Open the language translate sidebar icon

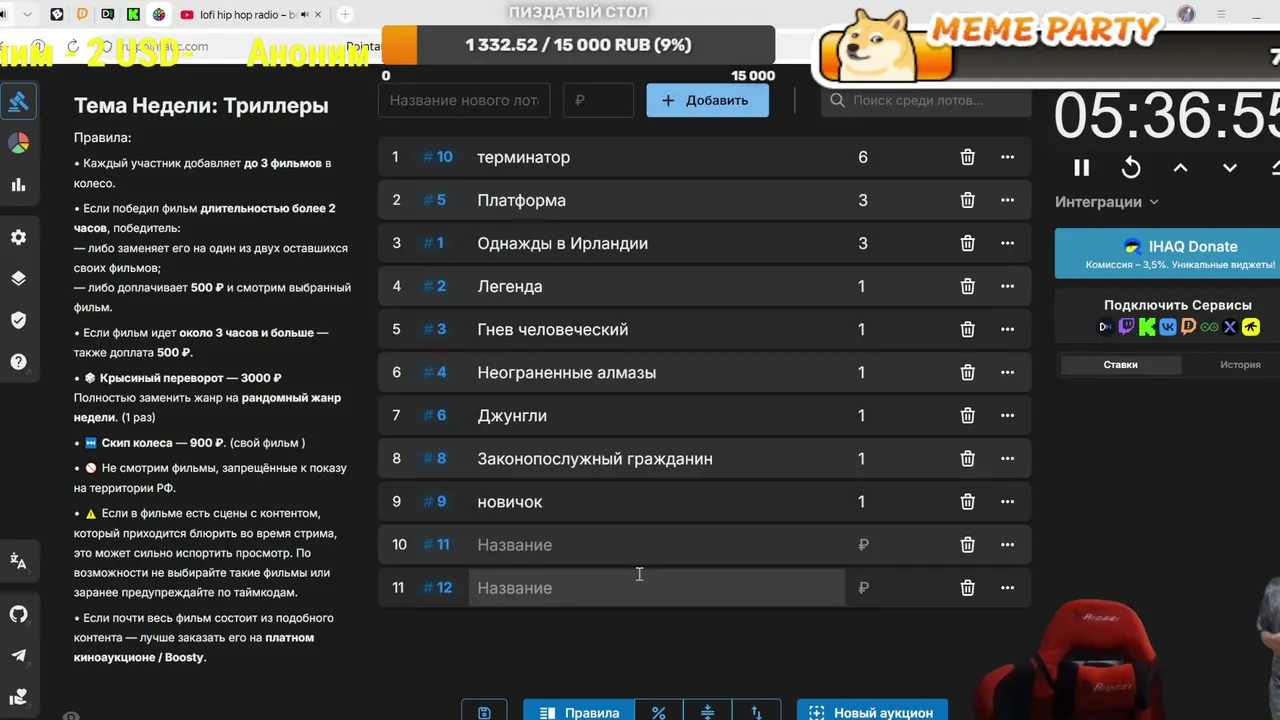point(18,561)
